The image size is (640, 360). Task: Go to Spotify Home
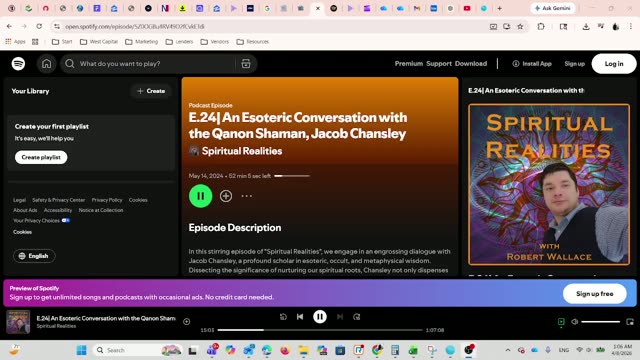click(47, 64)
